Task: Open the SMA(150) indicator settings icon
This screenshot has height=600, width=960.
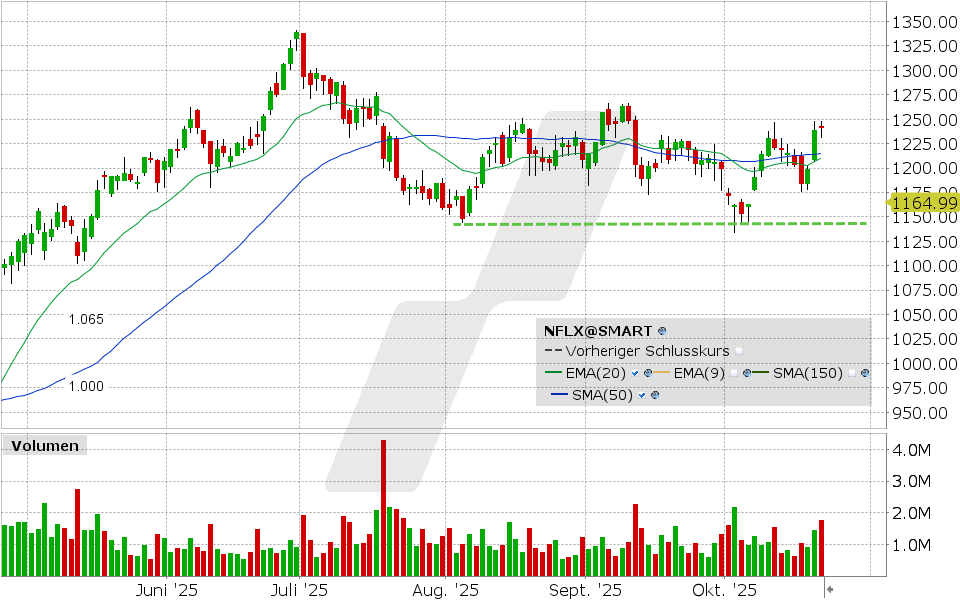Action: [x=864, y=374]
